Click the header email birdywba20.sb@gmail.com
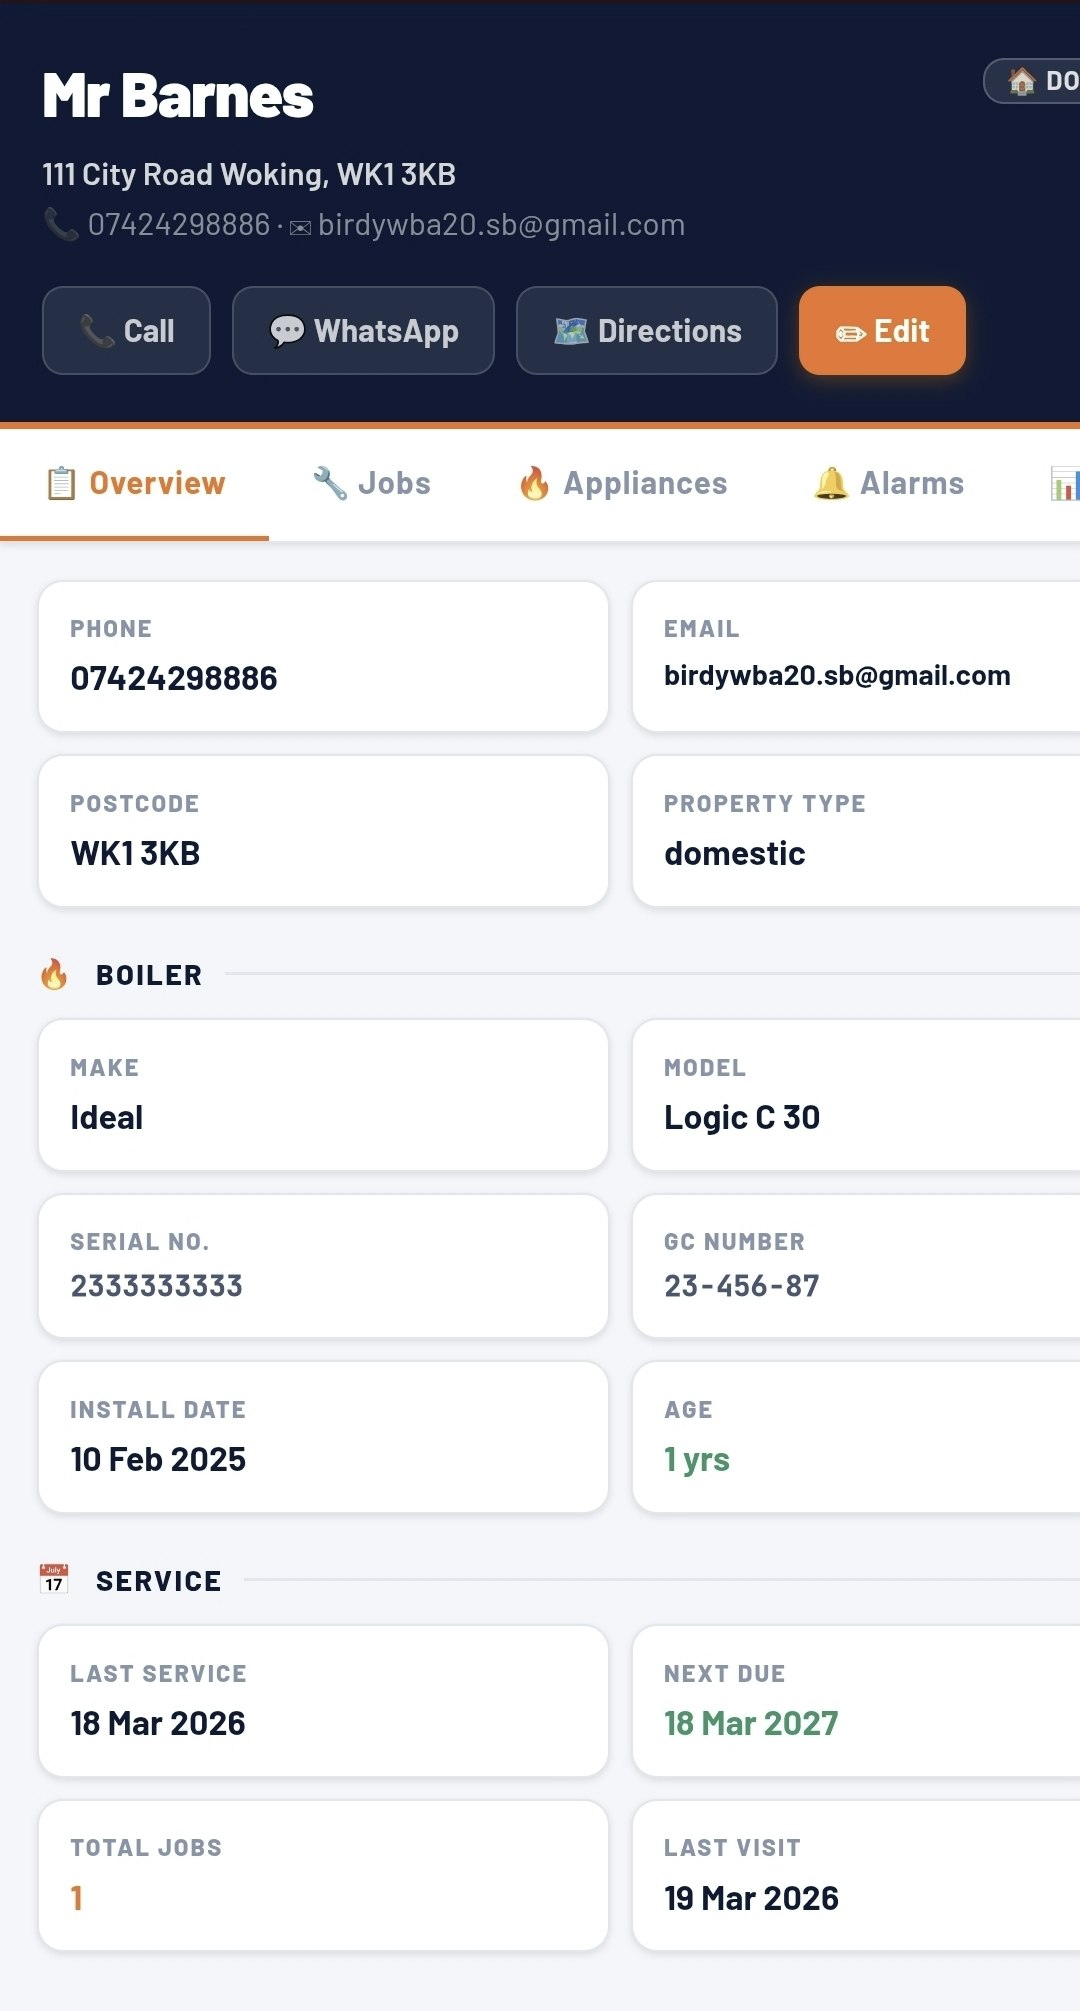The height and width of the screenshot is (2011, 1080). [x=501, y=225]
